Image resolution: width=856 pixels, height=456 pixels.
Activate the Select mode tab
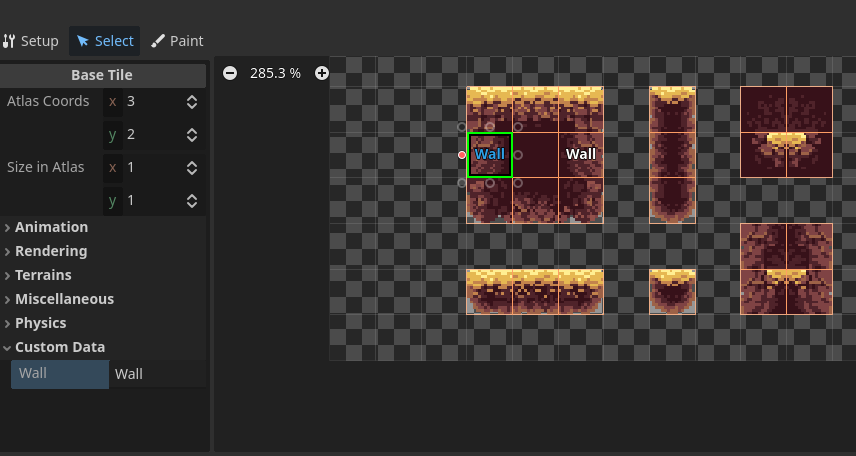(105, 41)
